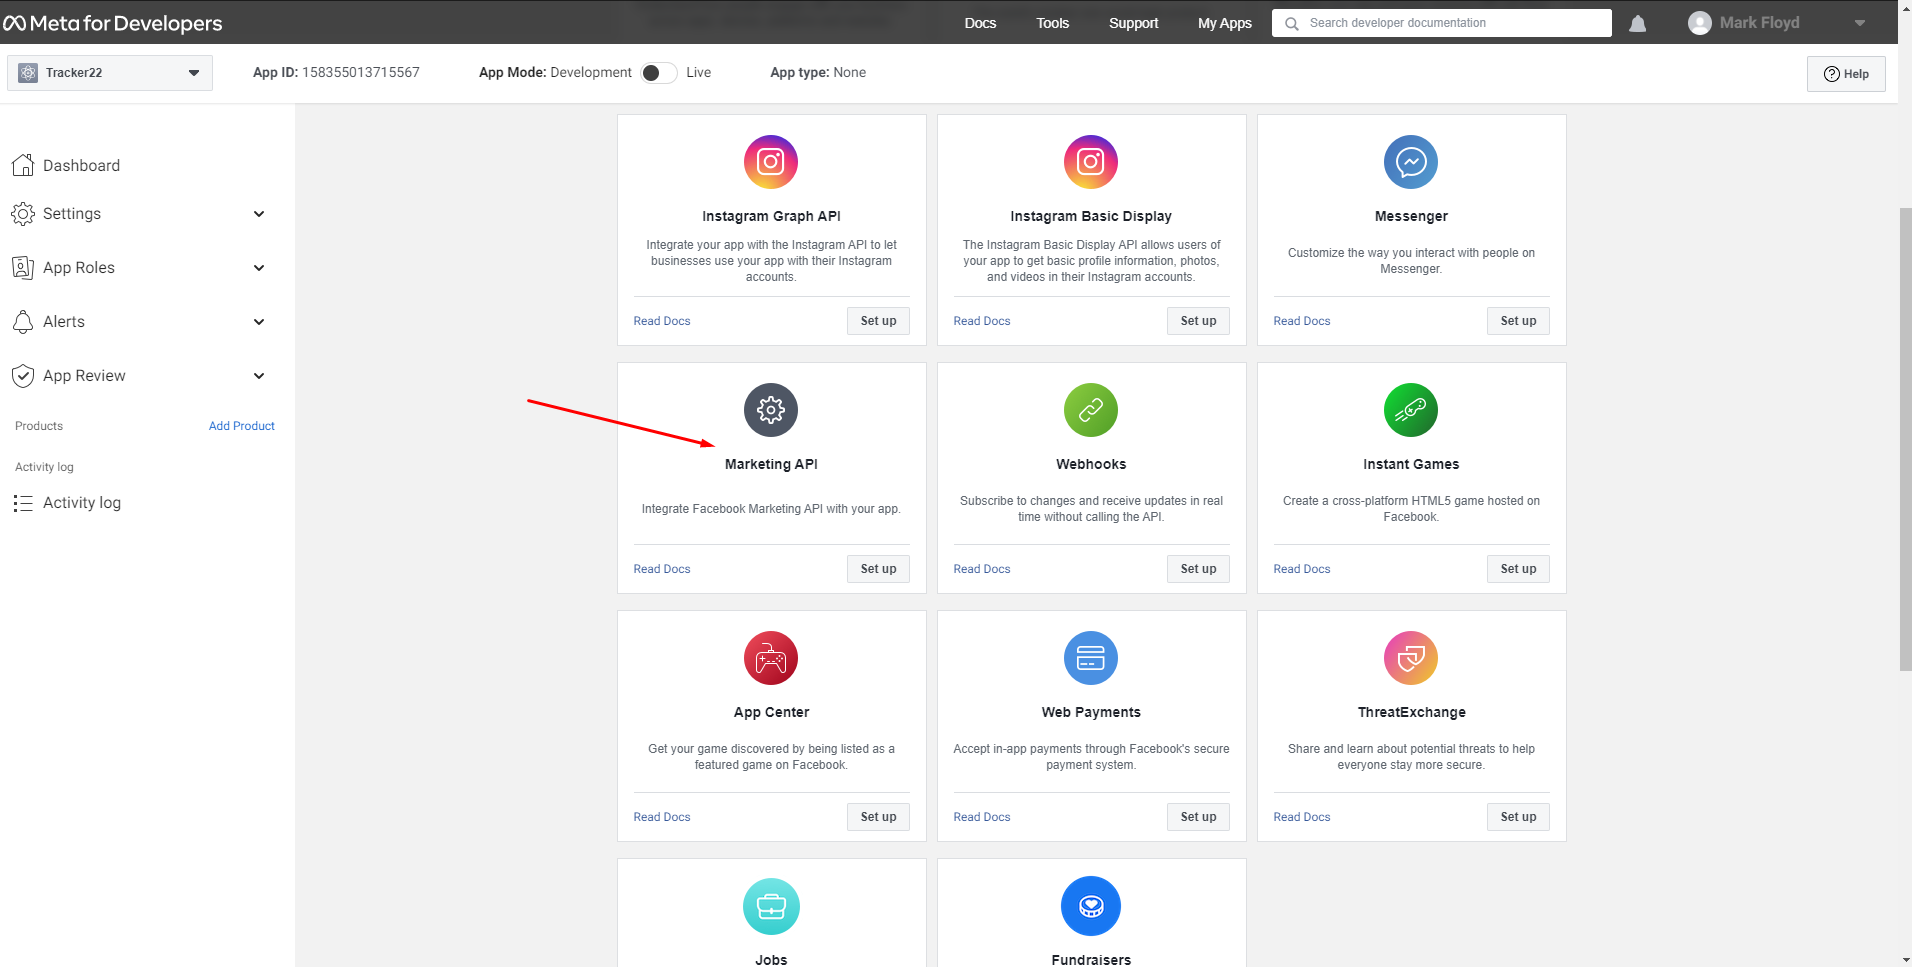Read Docs for App Center

click(662, 817)
